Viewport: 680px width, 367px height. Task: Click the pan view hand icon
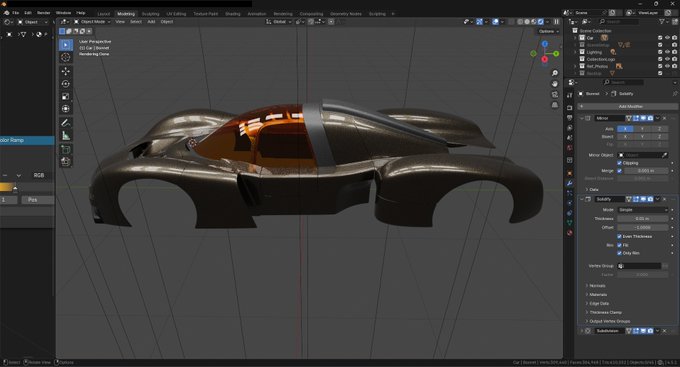[555, 84]
